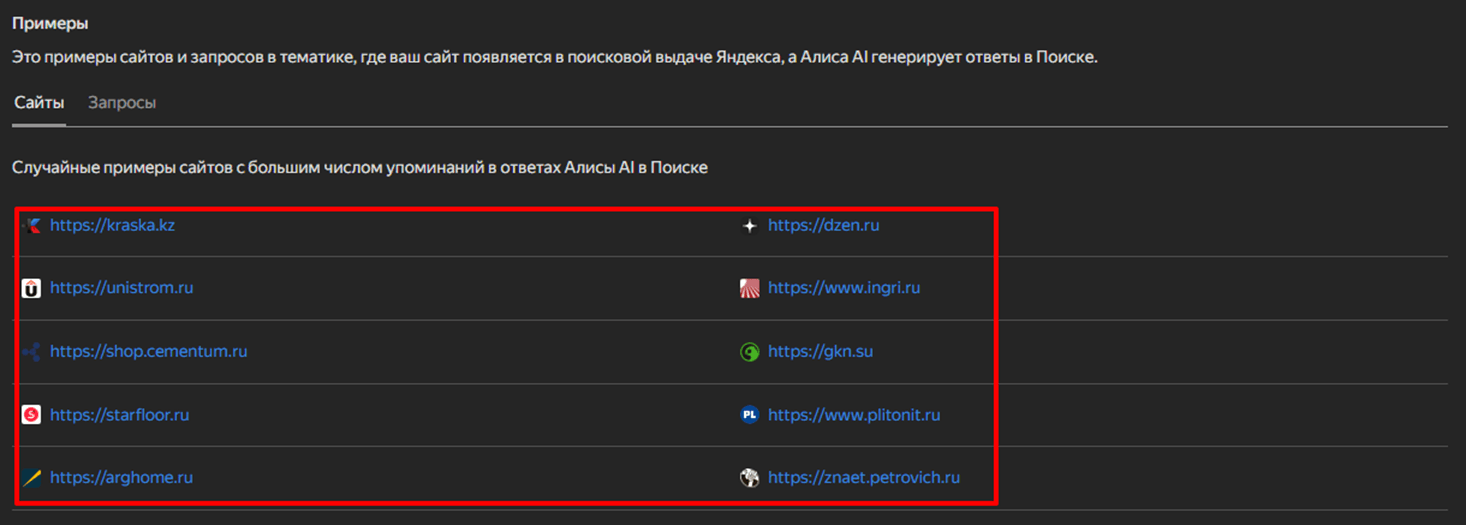Screen dimensions: 1466x525
Task: Click the starfloor.ru favicon
Action: coord(32,415)
